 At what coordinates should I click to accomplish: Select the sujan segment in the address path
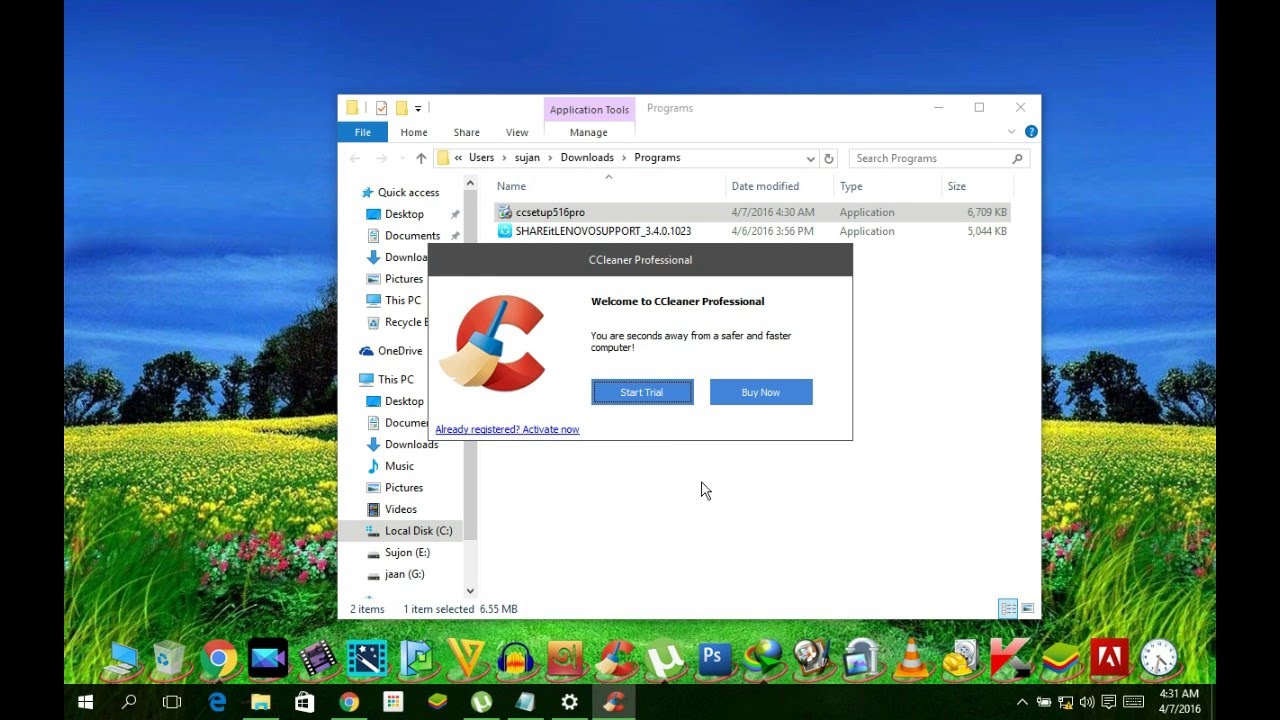(x=526, y=158)
